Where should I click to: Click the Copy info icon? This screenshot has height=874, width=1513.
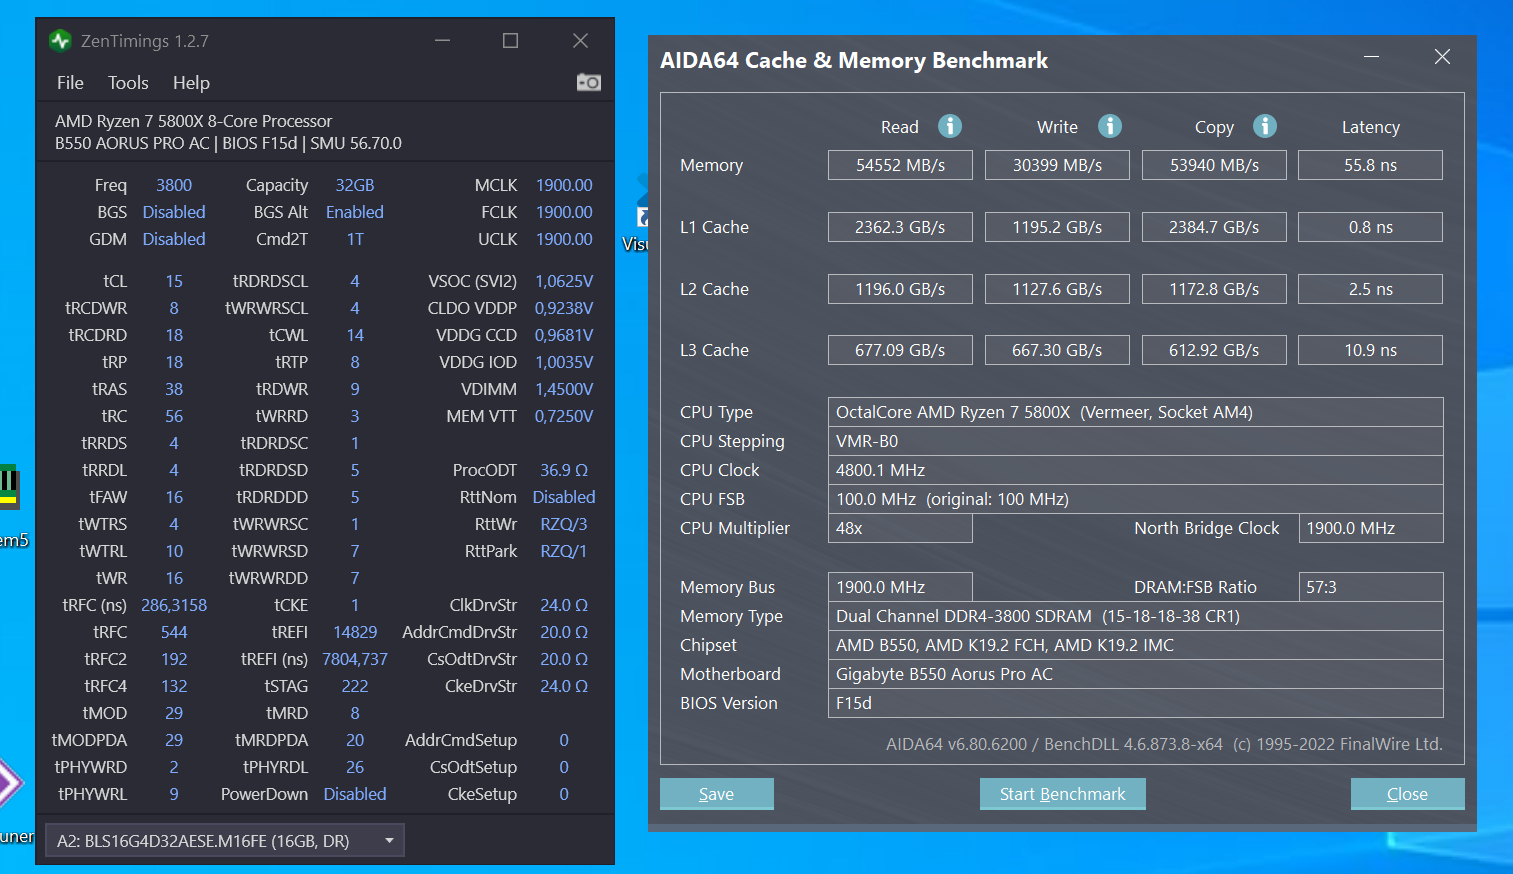(x=1265, y=126)
